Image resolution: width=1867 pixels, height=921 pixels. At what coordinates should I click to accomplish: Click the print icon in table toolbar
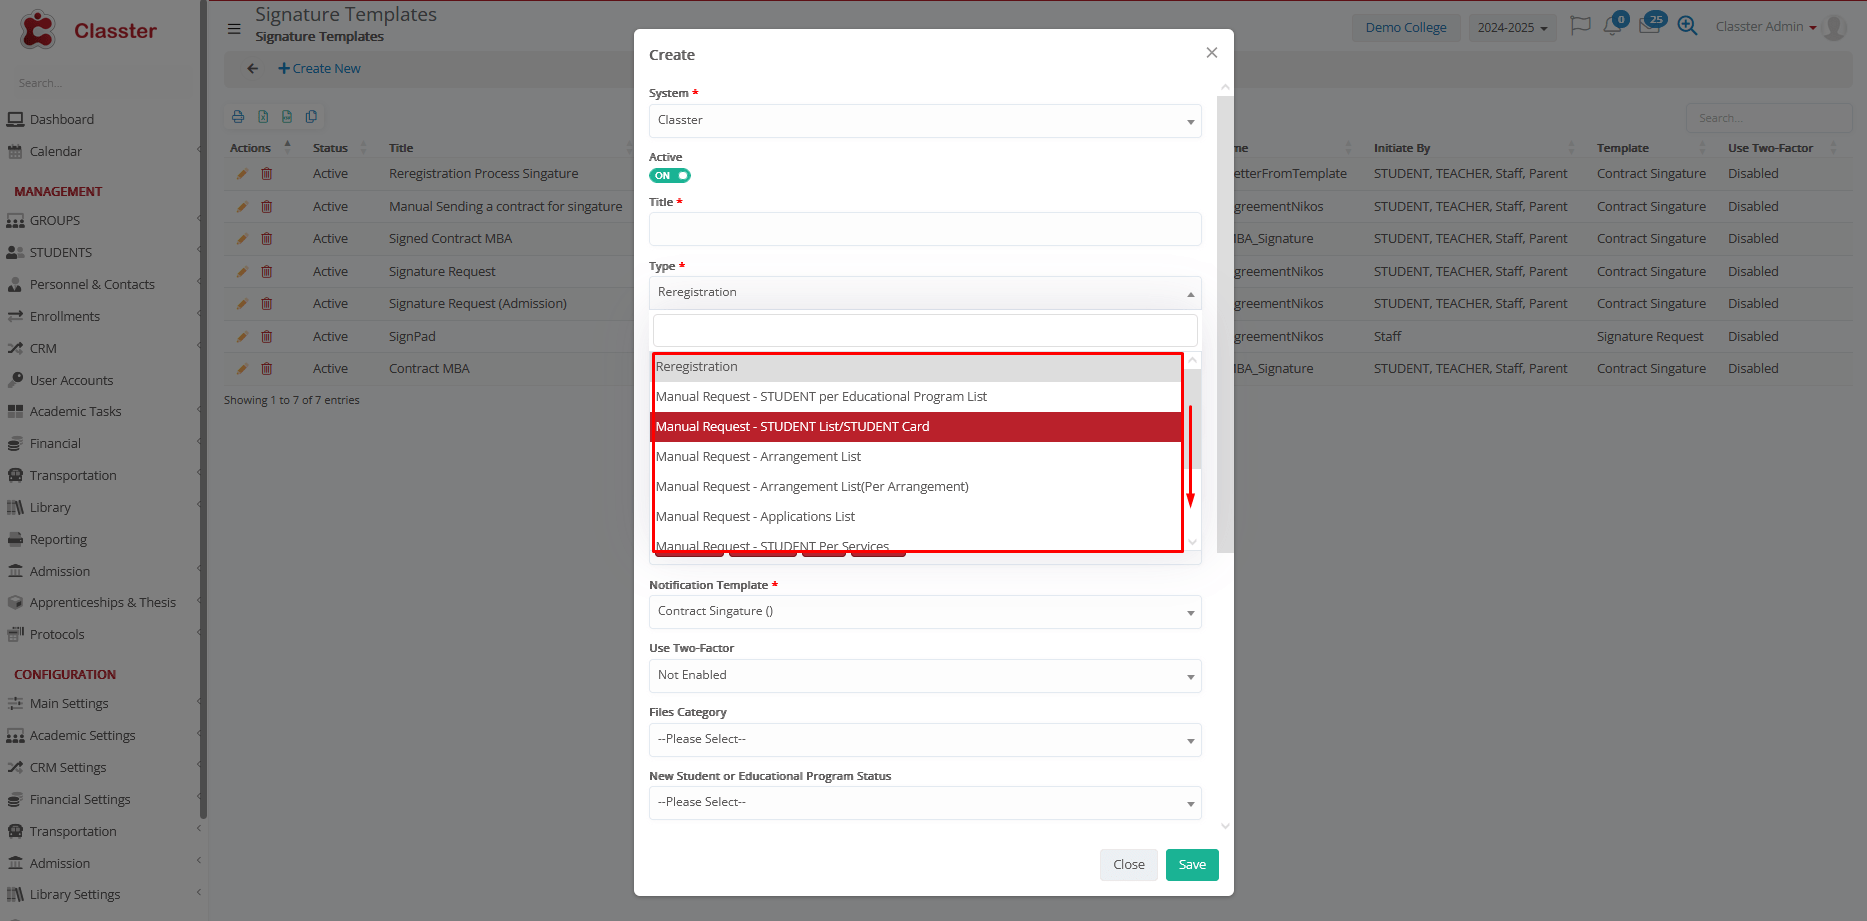pyautogui.click(x=238, y=117)
